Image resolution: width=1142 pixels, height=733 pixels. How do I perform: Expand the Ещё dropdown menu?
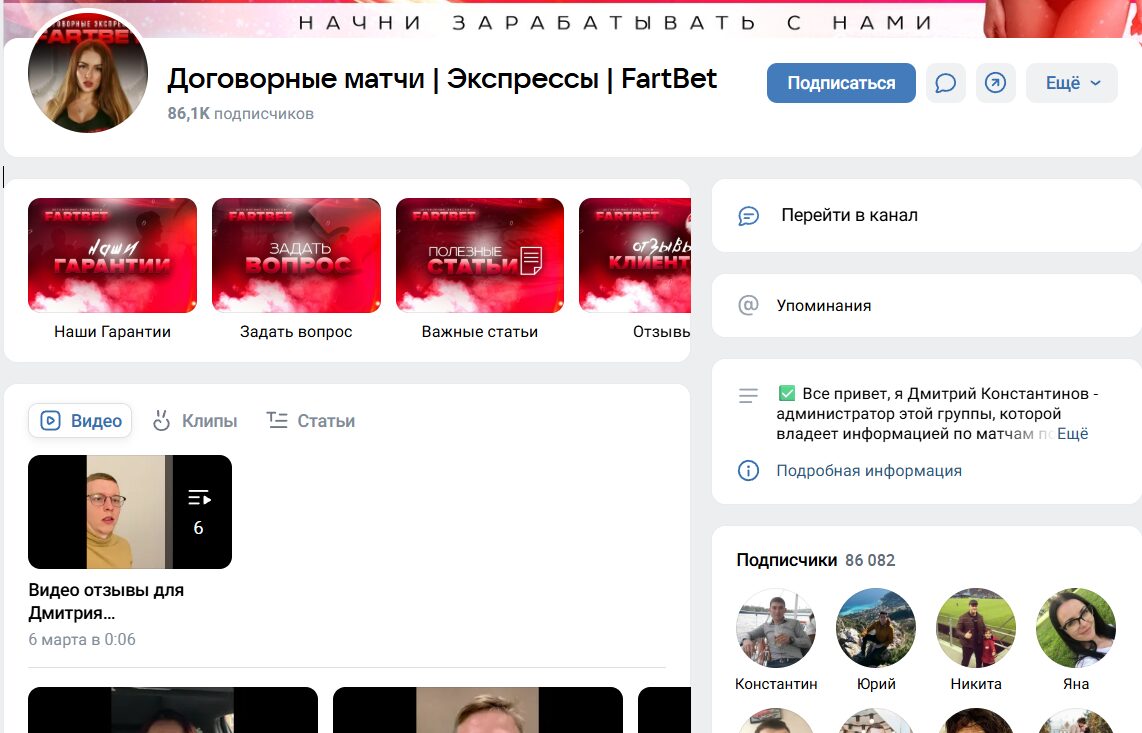[1071, 83]
